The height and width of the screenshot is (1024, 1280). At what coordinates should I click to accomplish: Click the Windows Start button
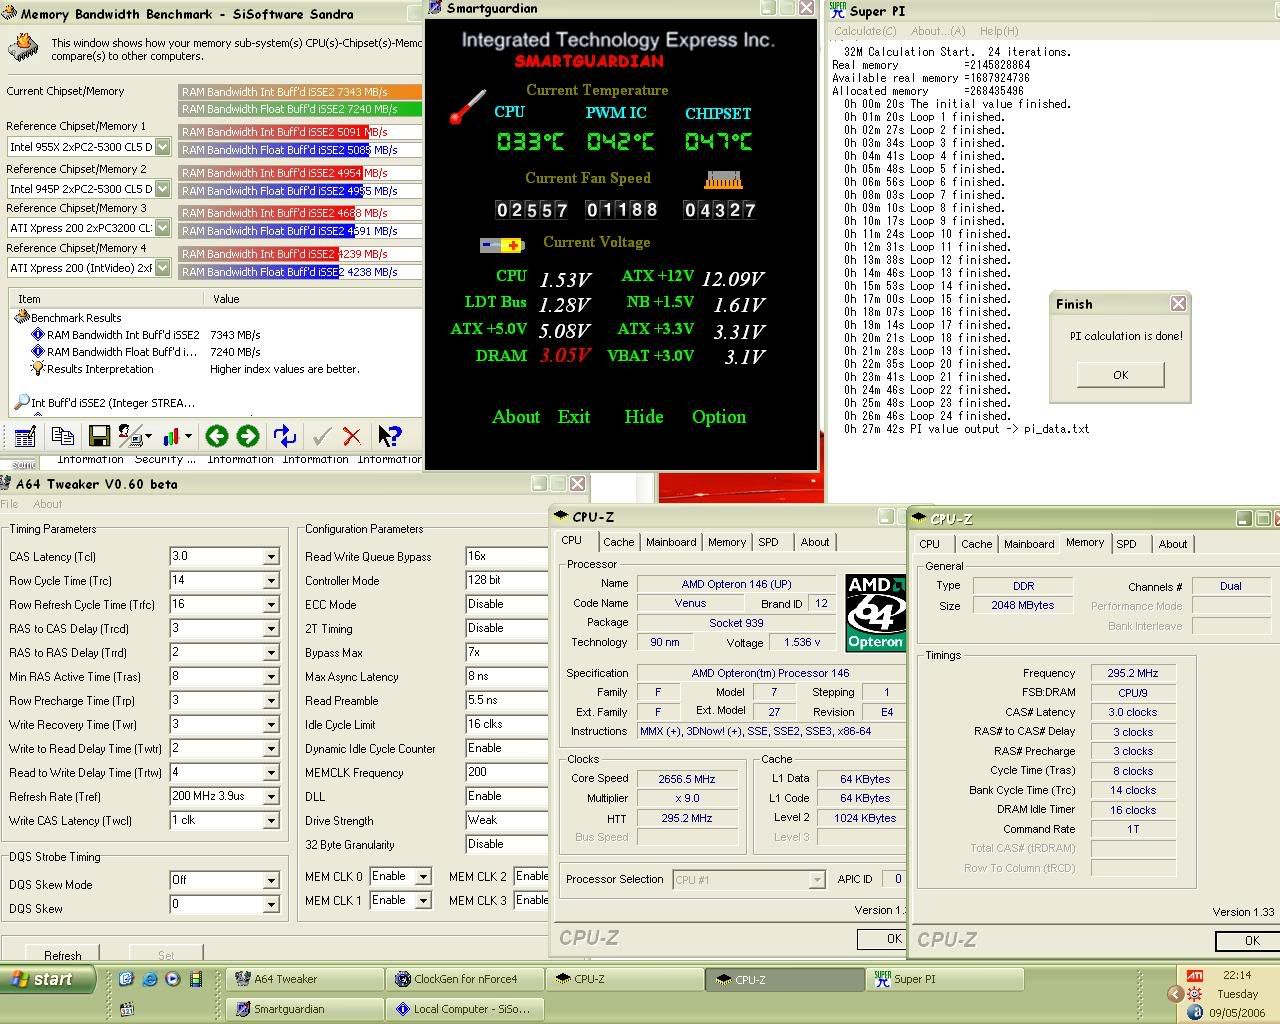48,979
